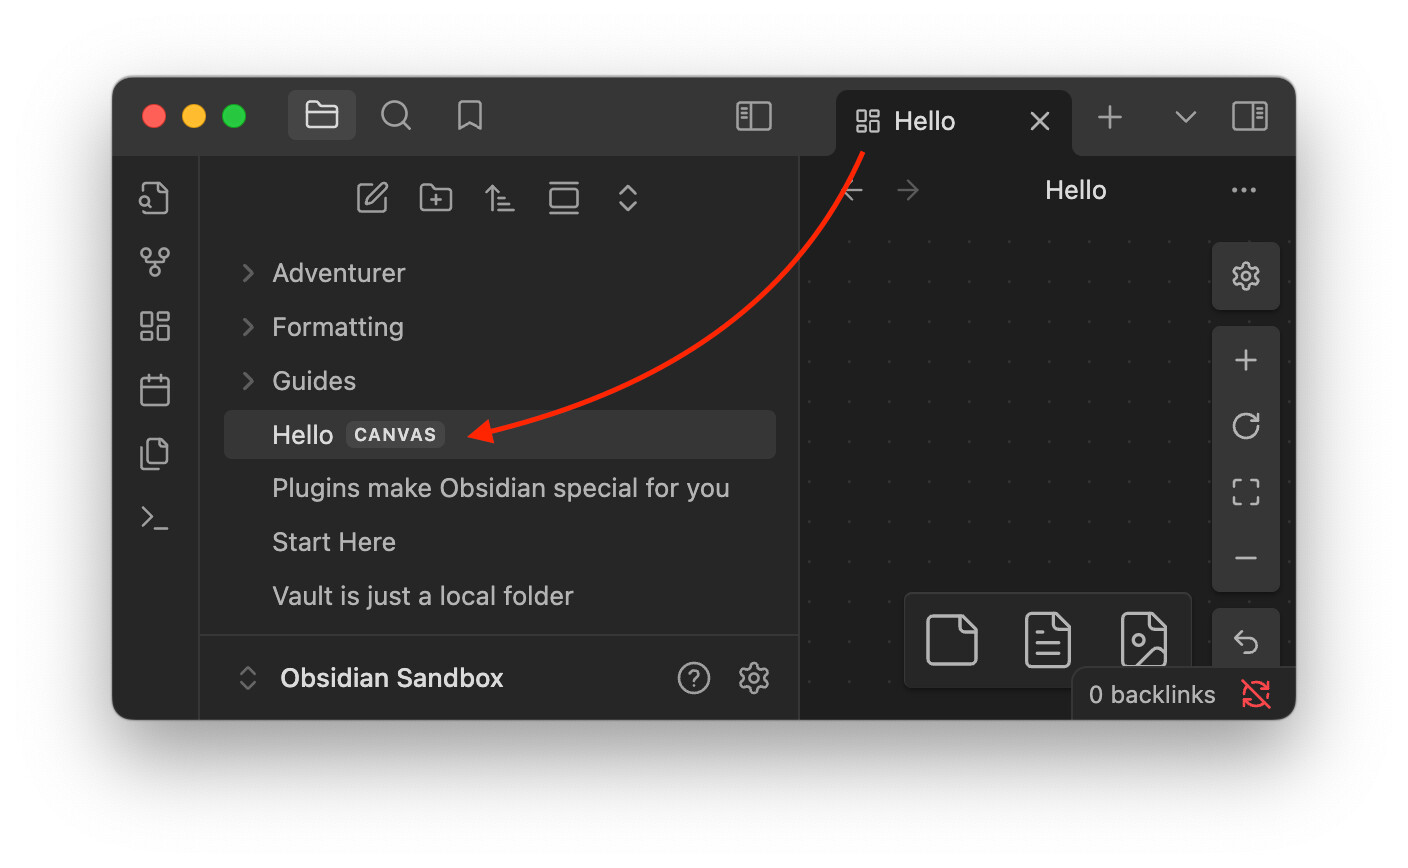
Task: Open the quick switcher icon in ribbon
Action: (154, 198)
